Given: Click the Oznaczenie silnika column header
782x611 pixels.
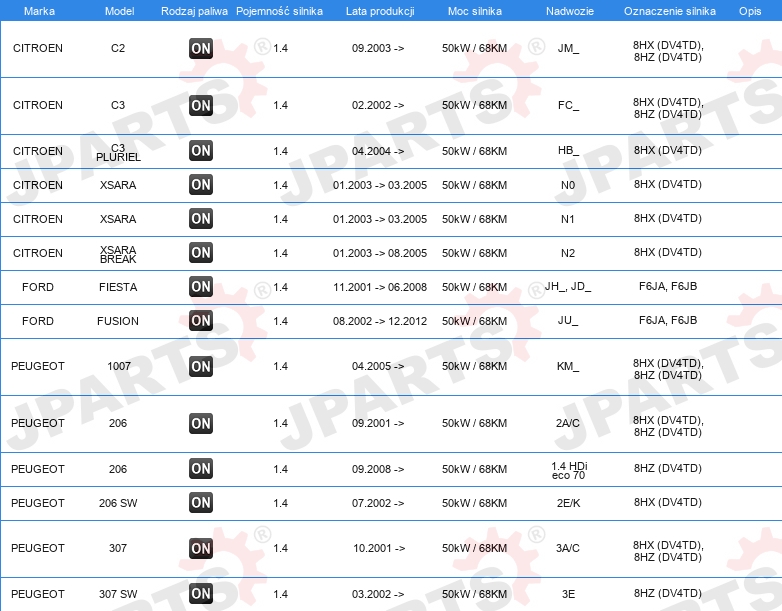Looking at the screenshot, I should pos(670,11).
